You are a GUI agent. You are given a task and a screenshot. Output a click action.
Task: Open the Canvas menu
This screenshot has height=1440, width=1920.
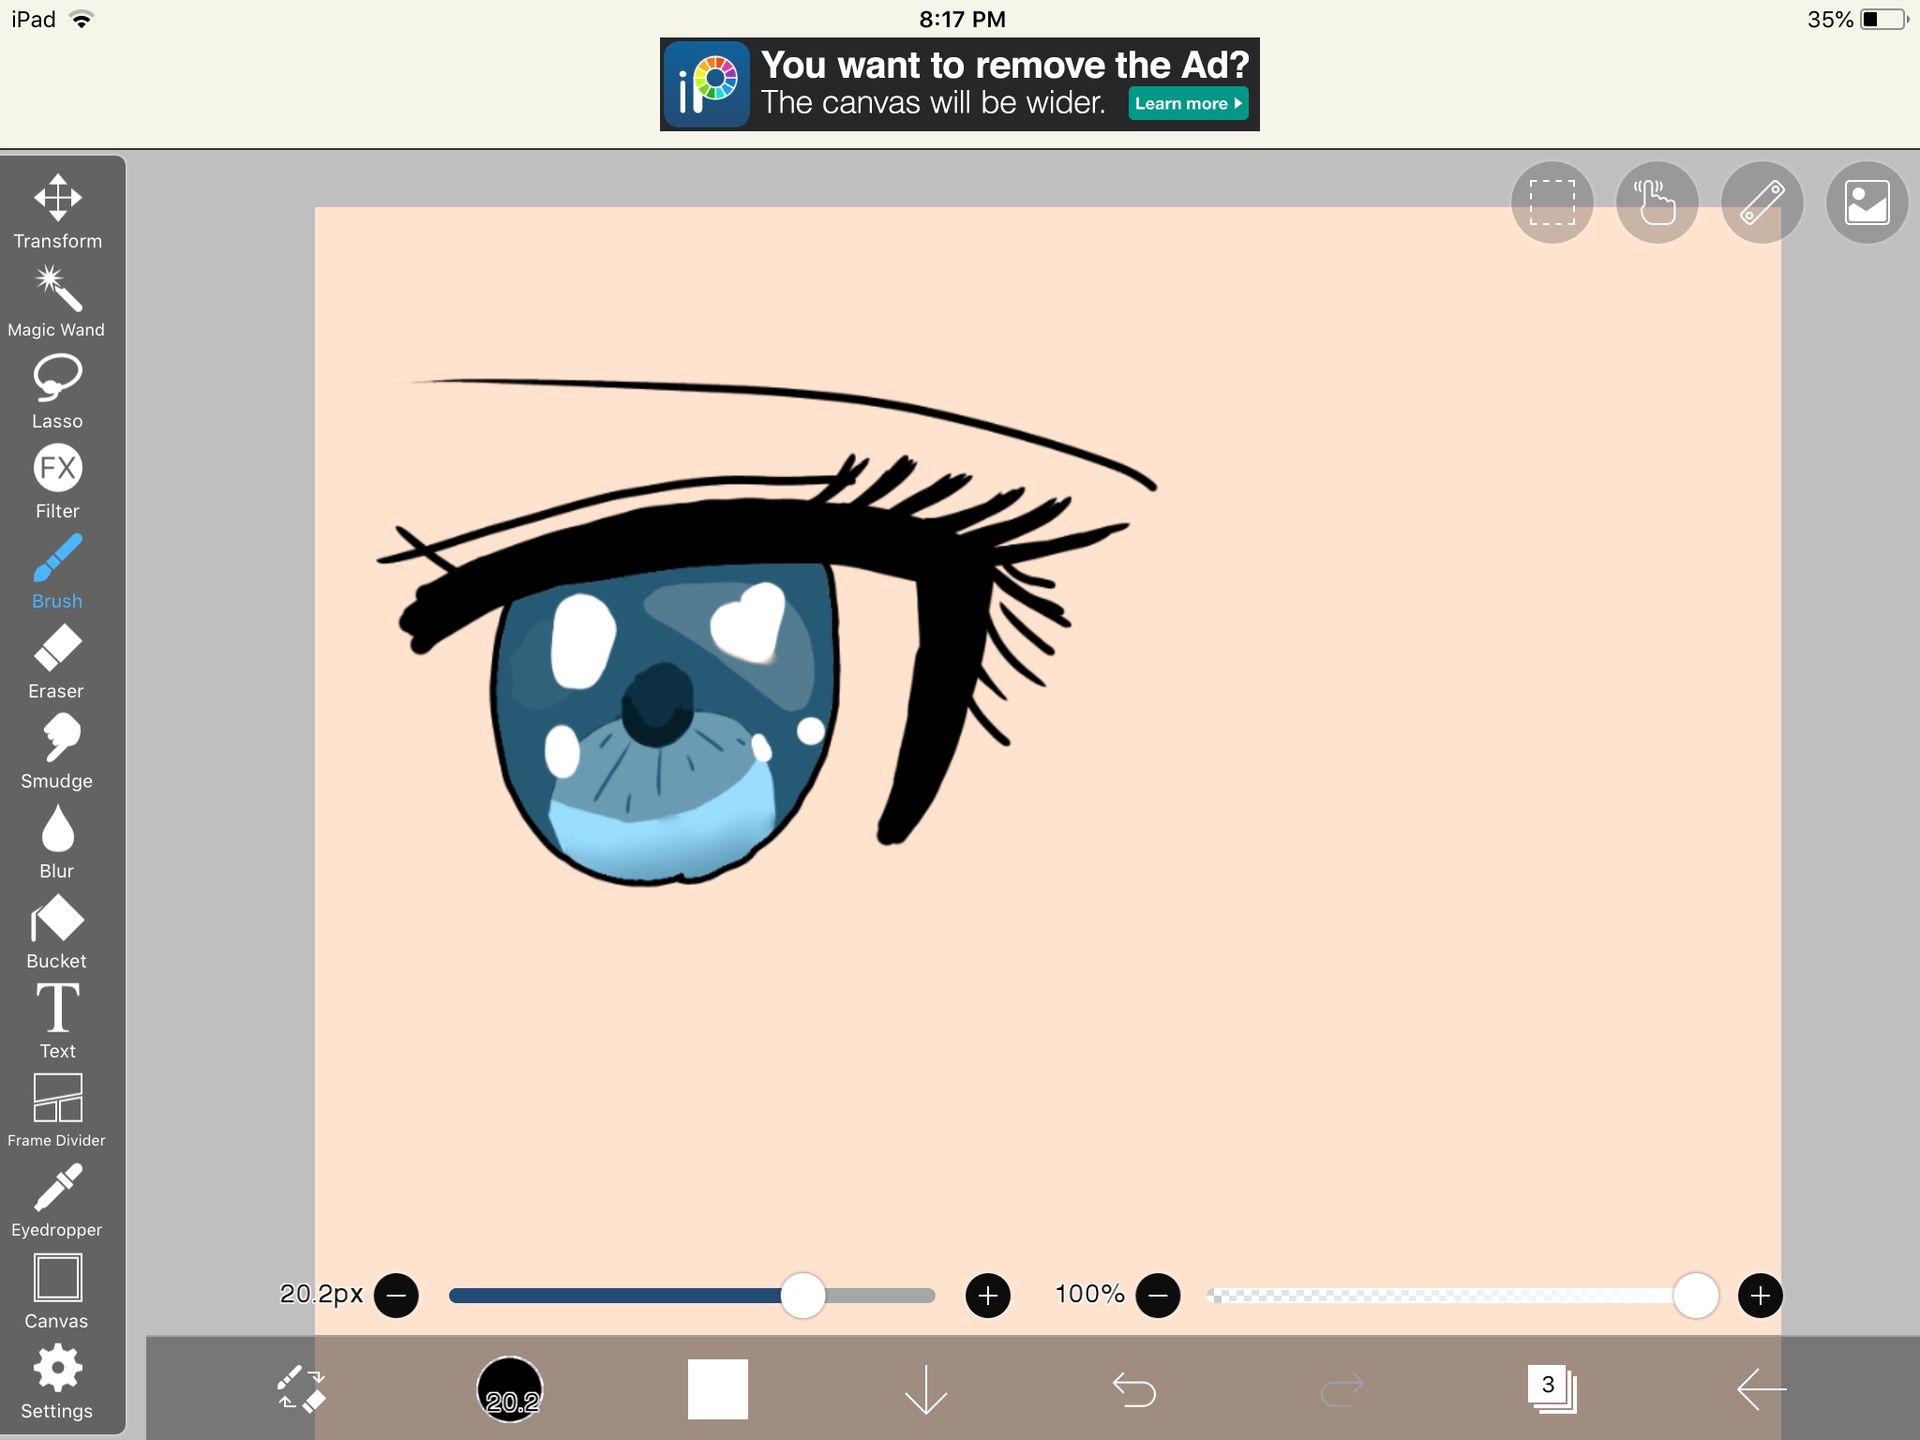(57, 1291)
